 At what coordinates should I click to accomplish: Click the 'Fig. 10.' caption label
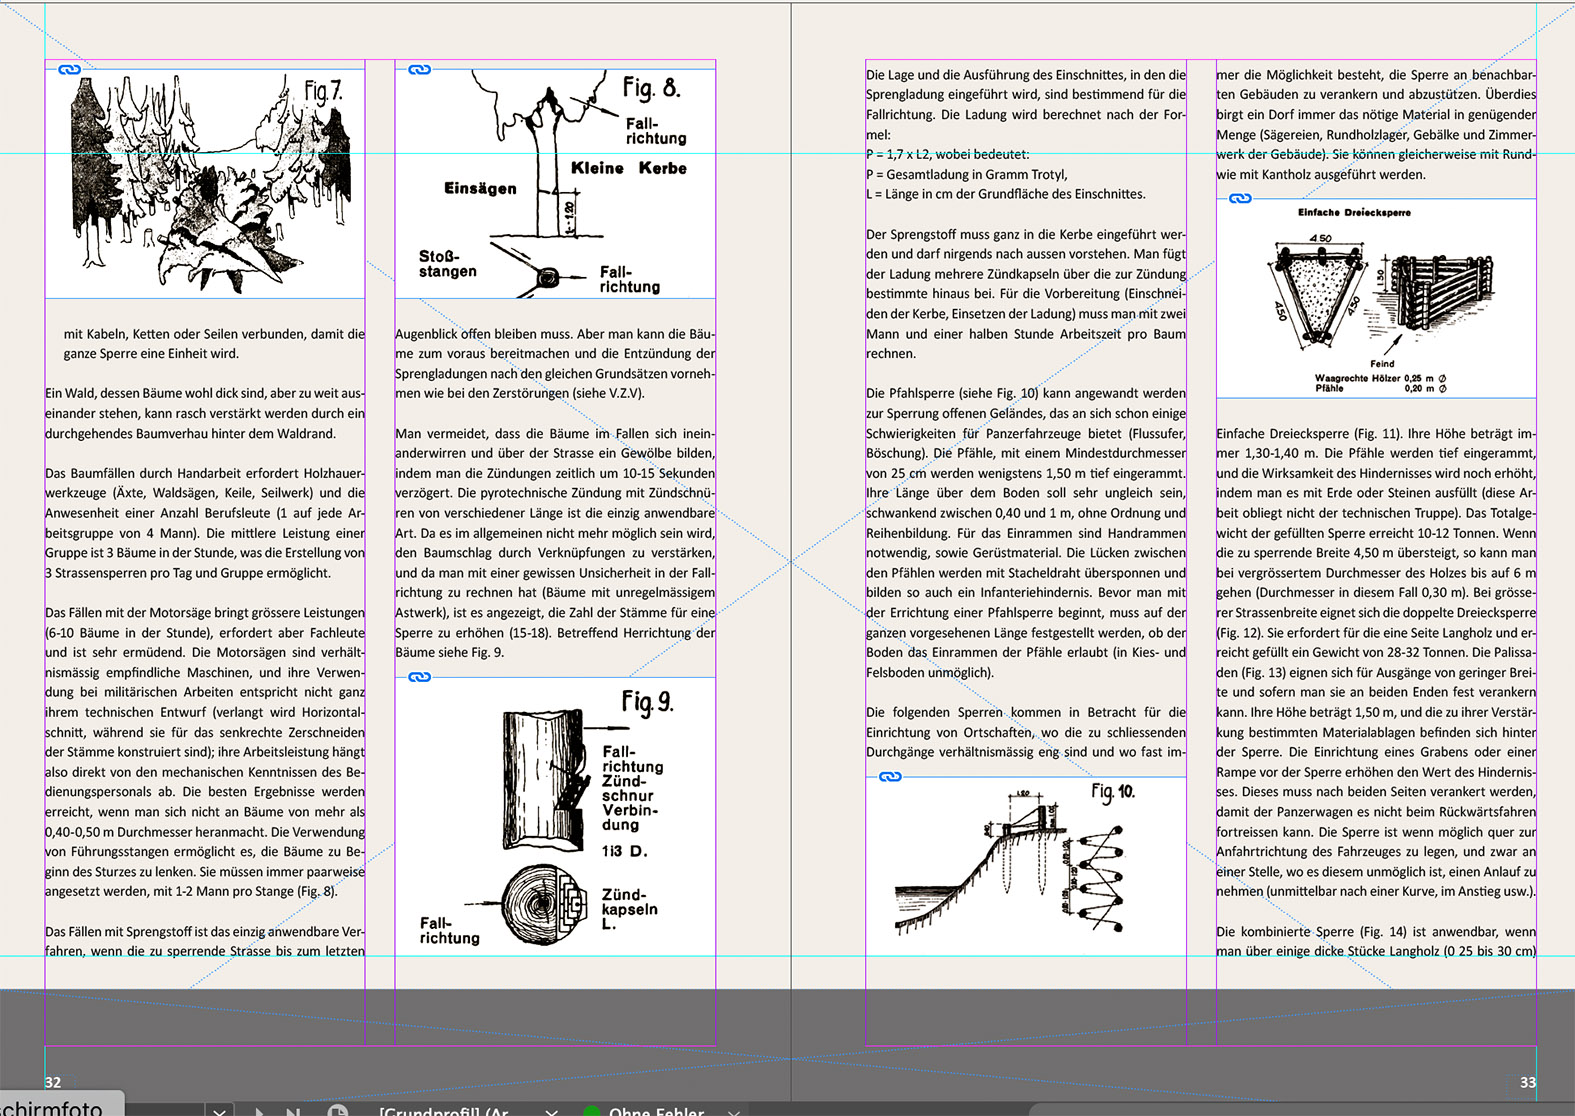[1113, 792]
